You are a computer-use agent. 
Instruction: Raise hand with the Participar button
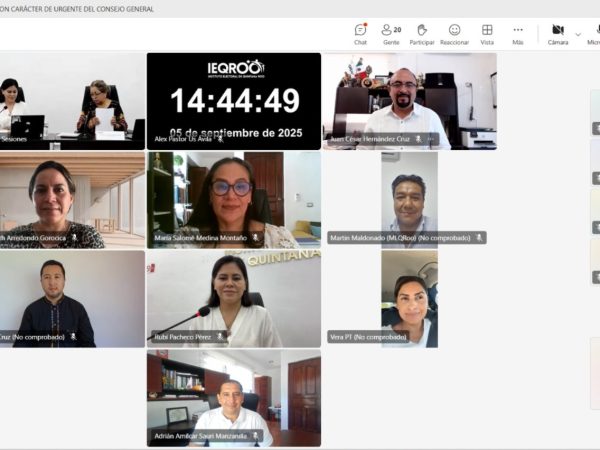tap(422, 34)
